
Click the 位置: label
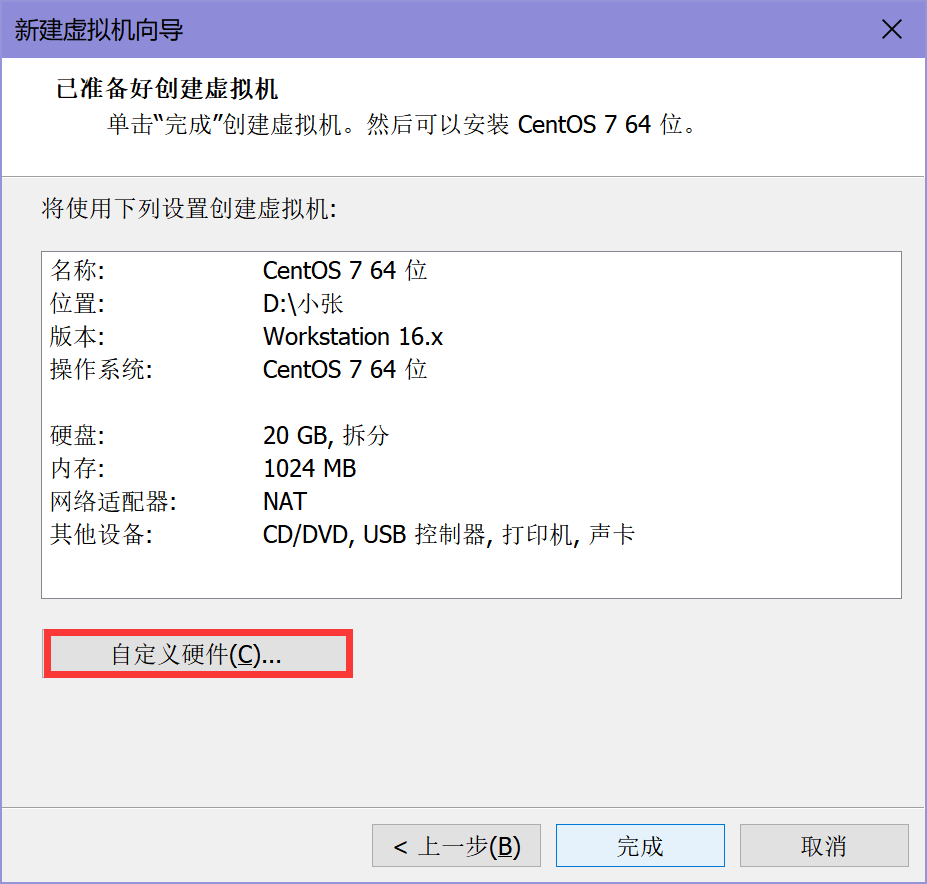click(x=77, y=303)
